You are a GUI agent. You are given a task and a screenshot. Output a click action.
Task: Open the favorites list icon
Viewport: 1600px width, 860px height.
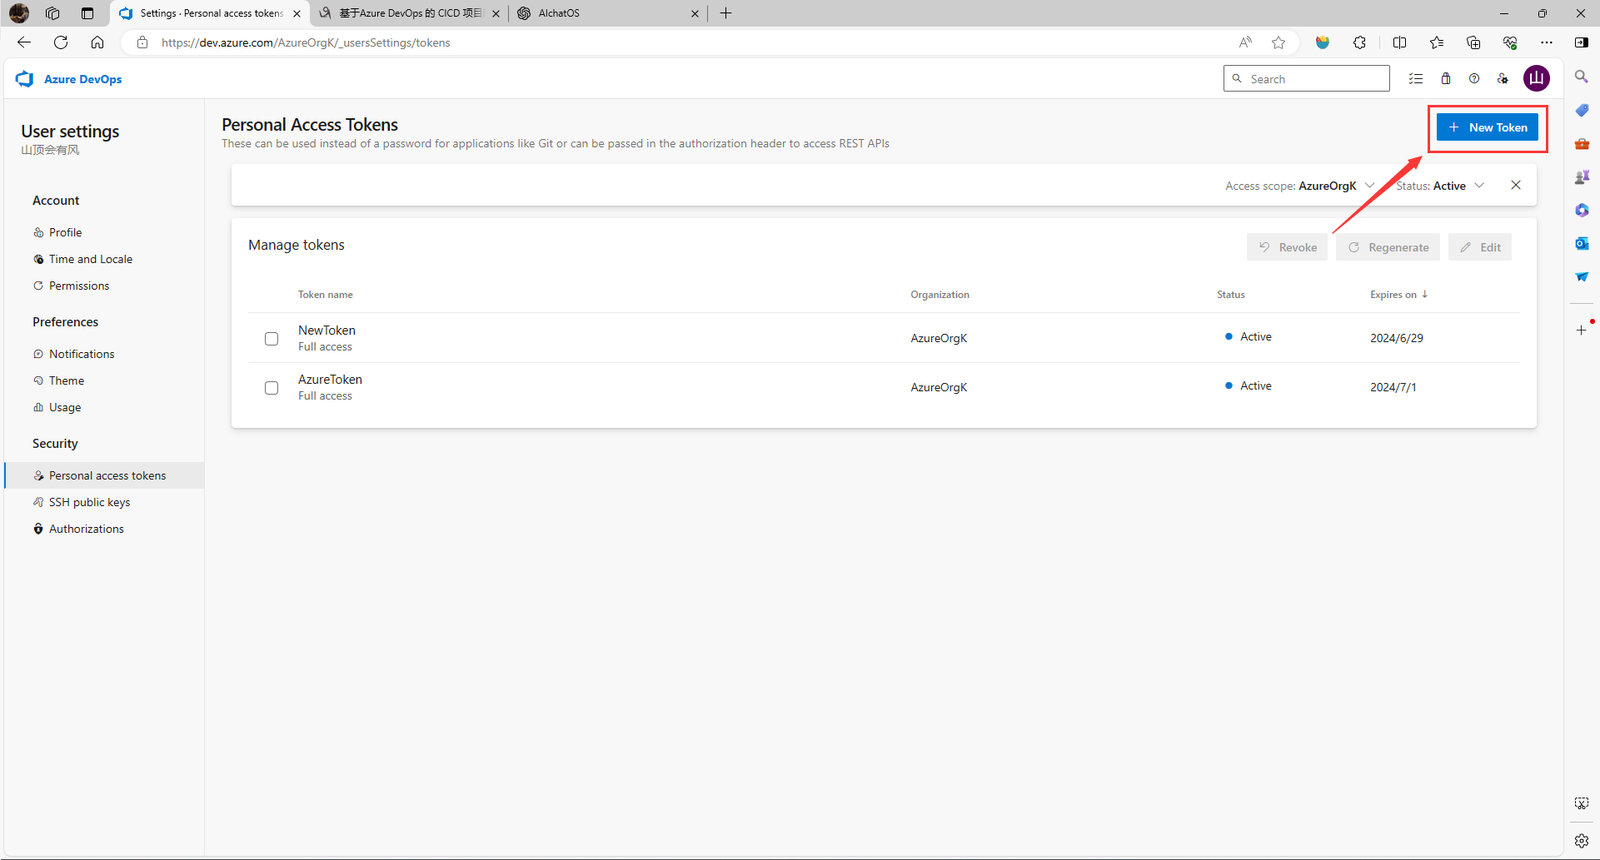pyautogui.click(x=1436, y=42)
